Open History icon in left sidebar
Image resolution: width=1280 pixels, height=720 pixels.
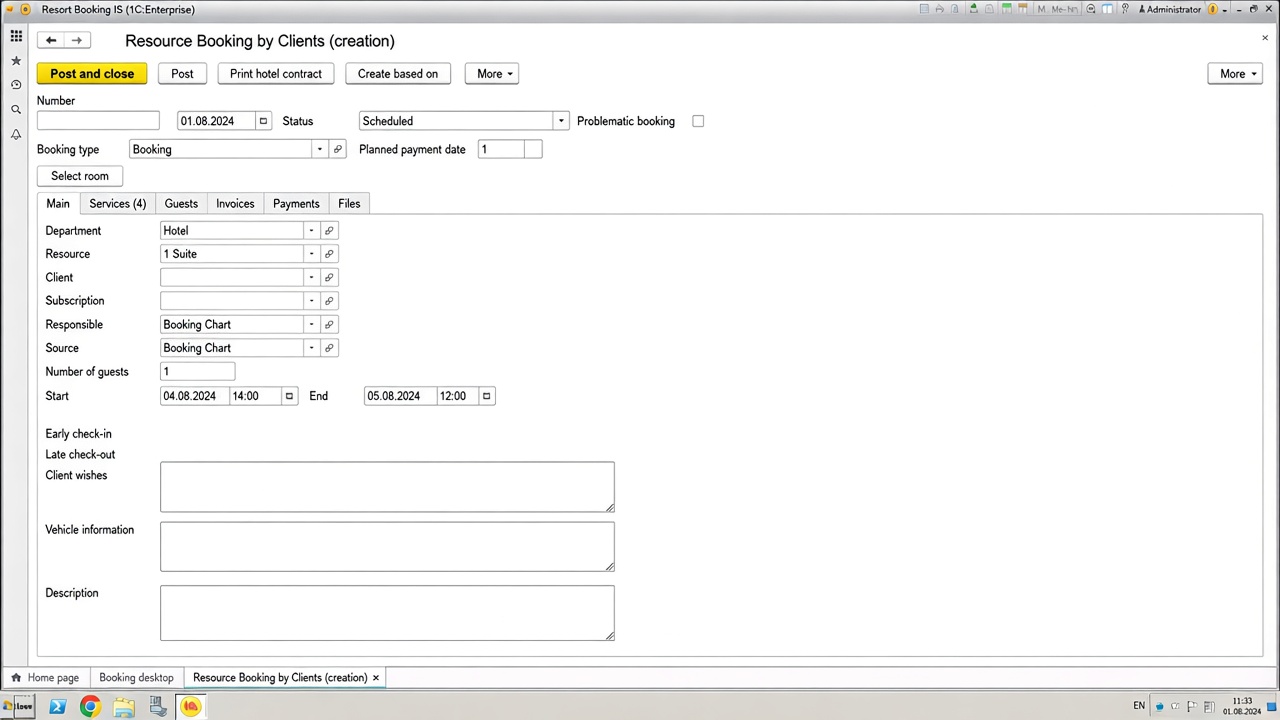coord(16,85)
